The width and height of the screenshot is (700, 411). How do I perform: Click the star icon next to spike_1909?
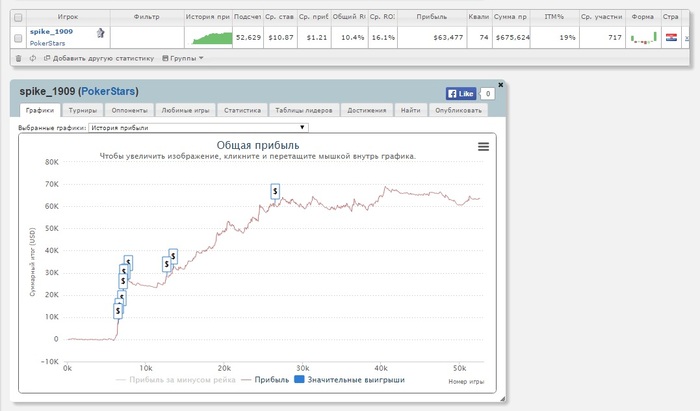click(100, 33)
